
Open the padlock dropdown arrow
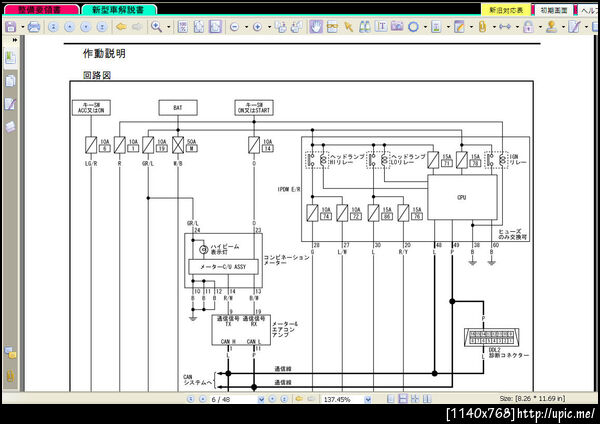540,27
